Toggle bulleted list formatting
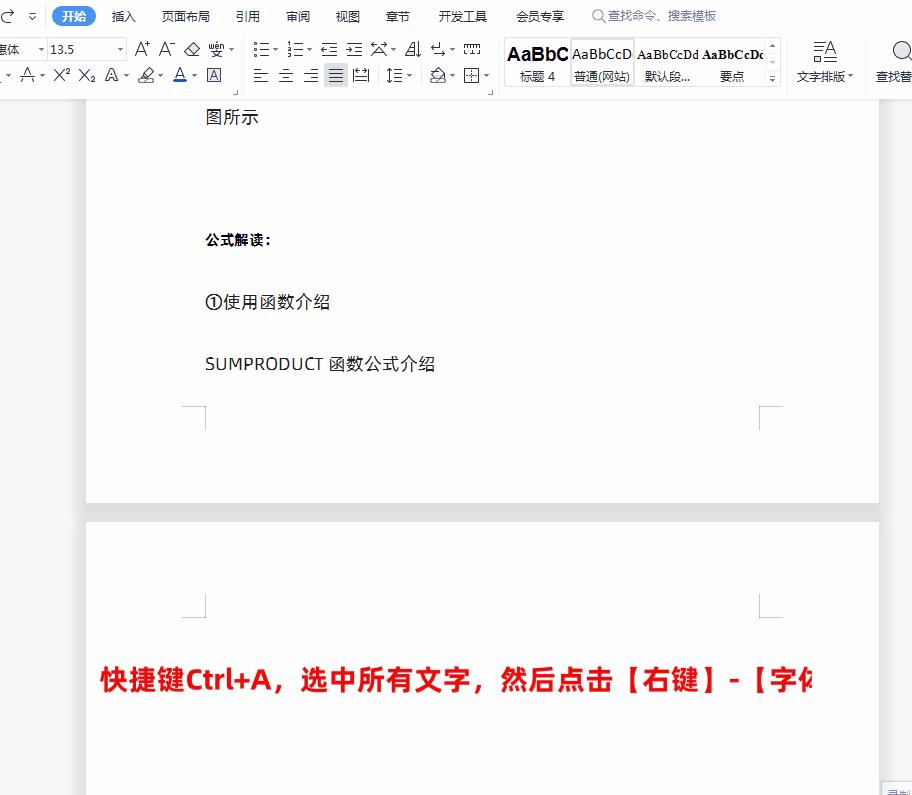912x795 pixels. 259,48
